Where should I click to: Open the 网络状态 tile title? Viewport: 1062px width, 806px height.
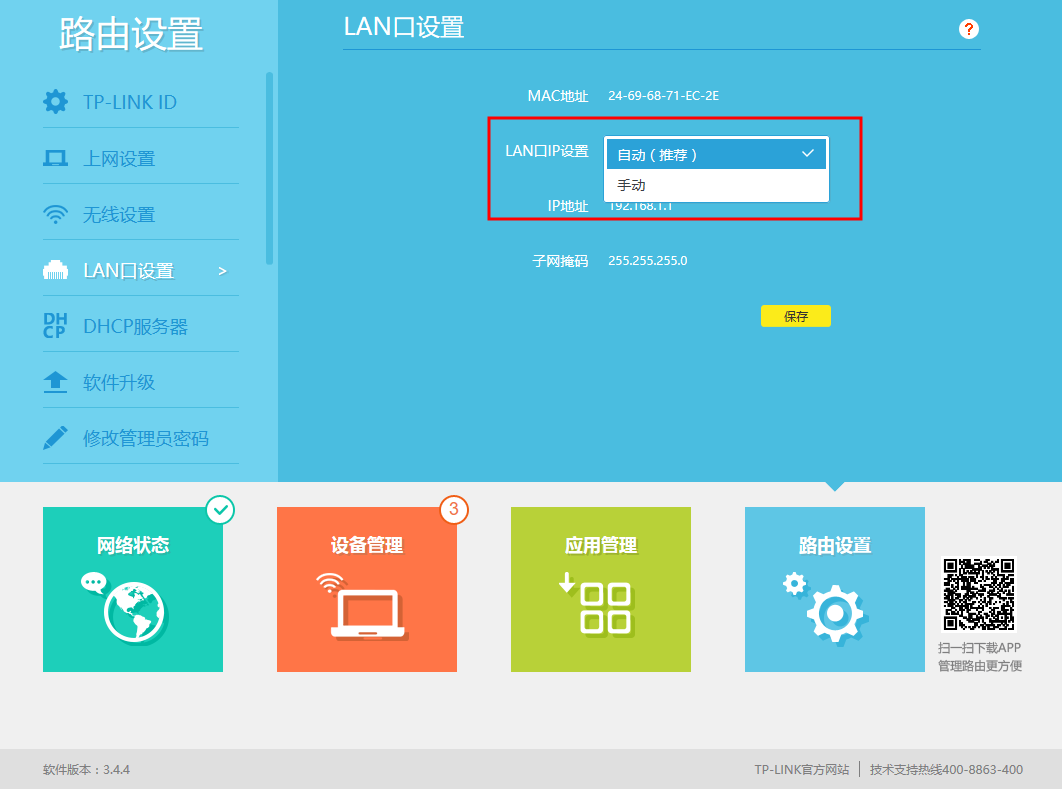click(133, 545)
